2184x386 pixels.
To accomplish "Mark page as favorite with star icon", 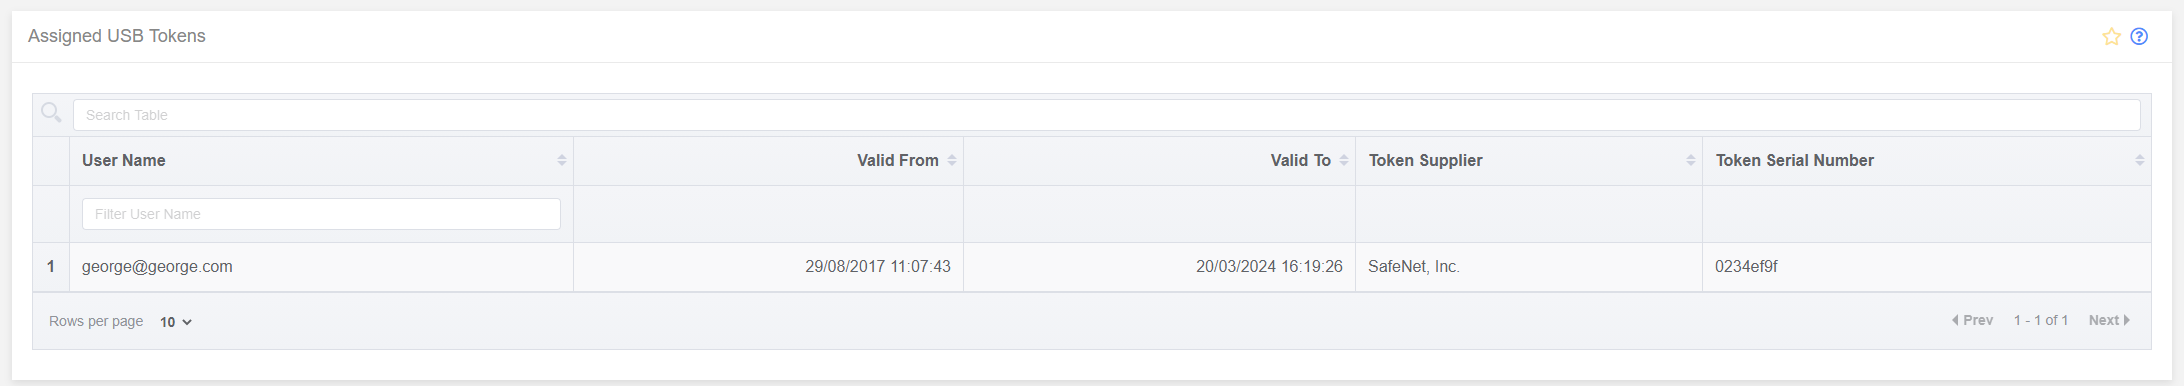I will pos(2111,37).
